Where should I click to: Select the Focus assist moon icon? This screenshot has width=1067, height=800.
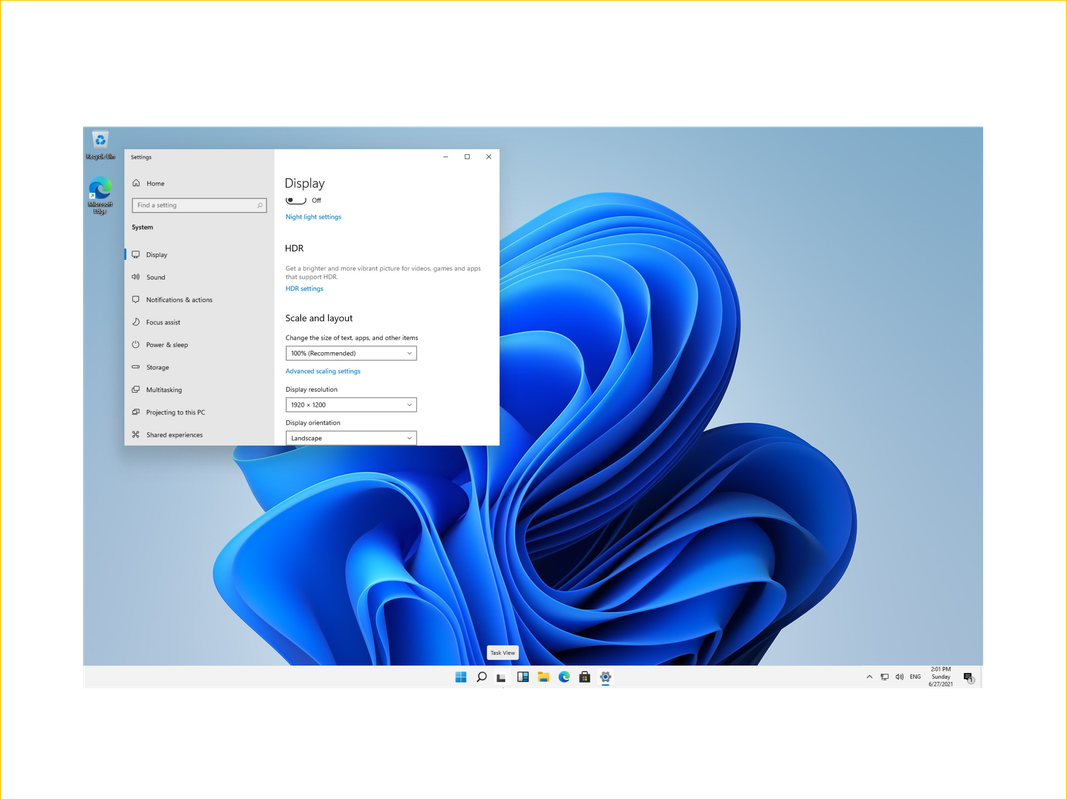tap(136, 322)
